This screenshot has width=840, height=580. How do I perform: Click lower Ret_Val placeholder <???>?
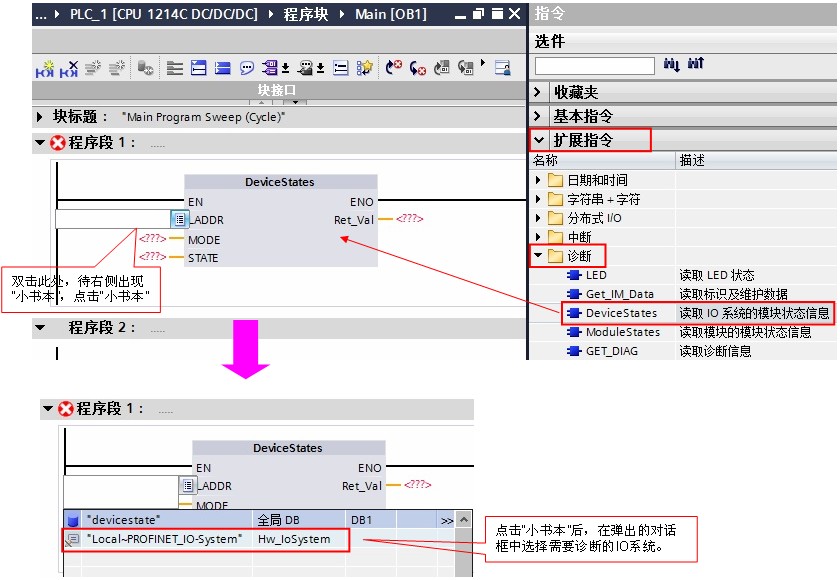pos(417,485)
